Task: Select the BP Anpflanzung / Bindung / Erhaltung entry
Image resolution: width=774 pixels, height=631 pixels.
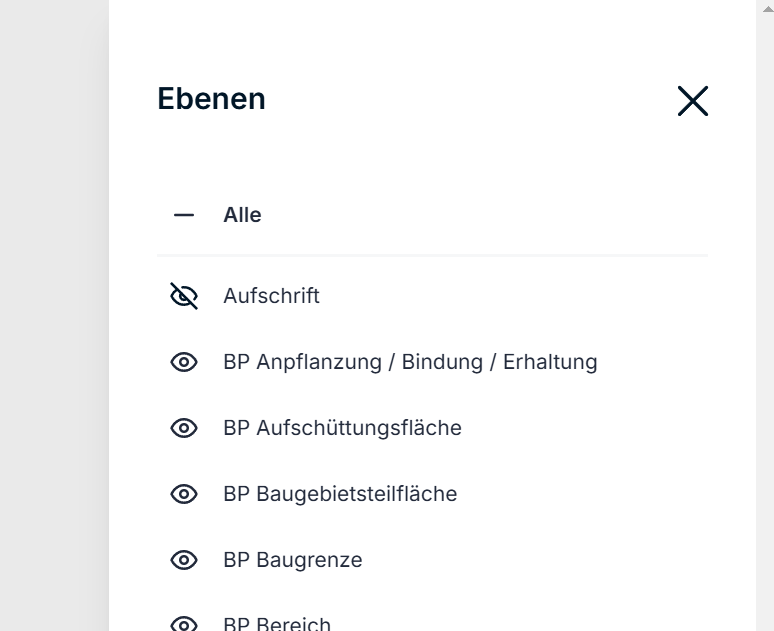Action: point(410,362)
